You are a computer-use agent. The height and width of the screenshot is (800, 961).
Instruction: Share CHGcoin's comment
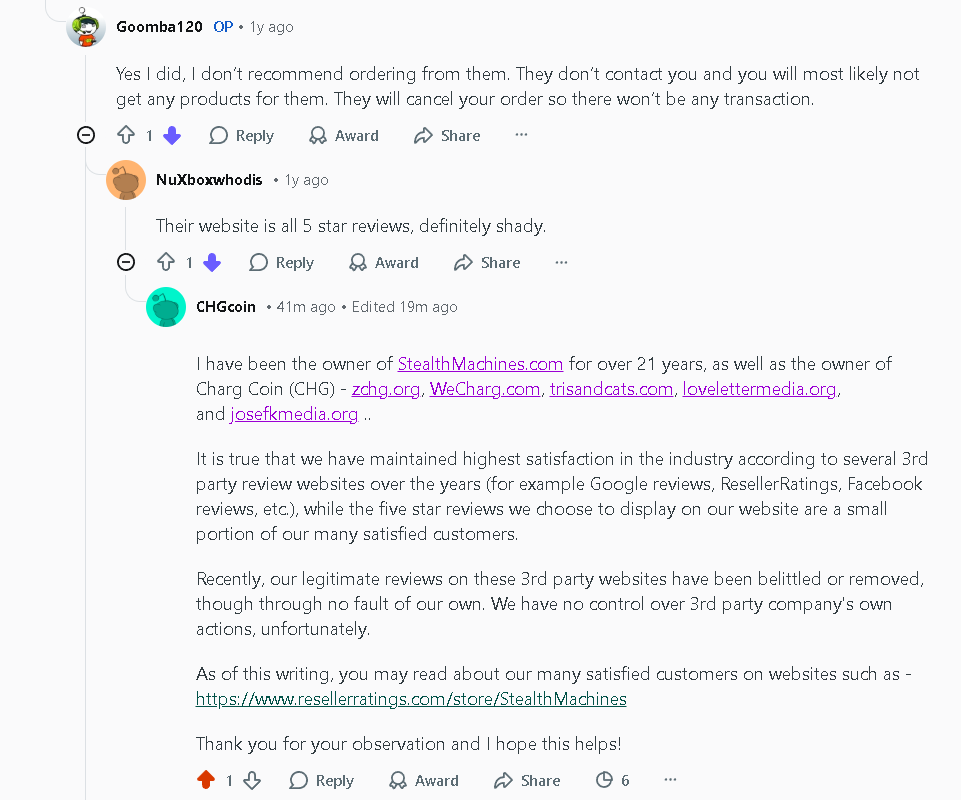[x=527, y=780]
